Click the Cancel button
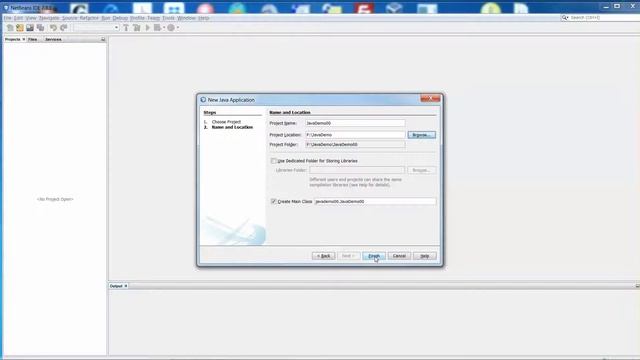Screen dimensions: 640x360 399,256
